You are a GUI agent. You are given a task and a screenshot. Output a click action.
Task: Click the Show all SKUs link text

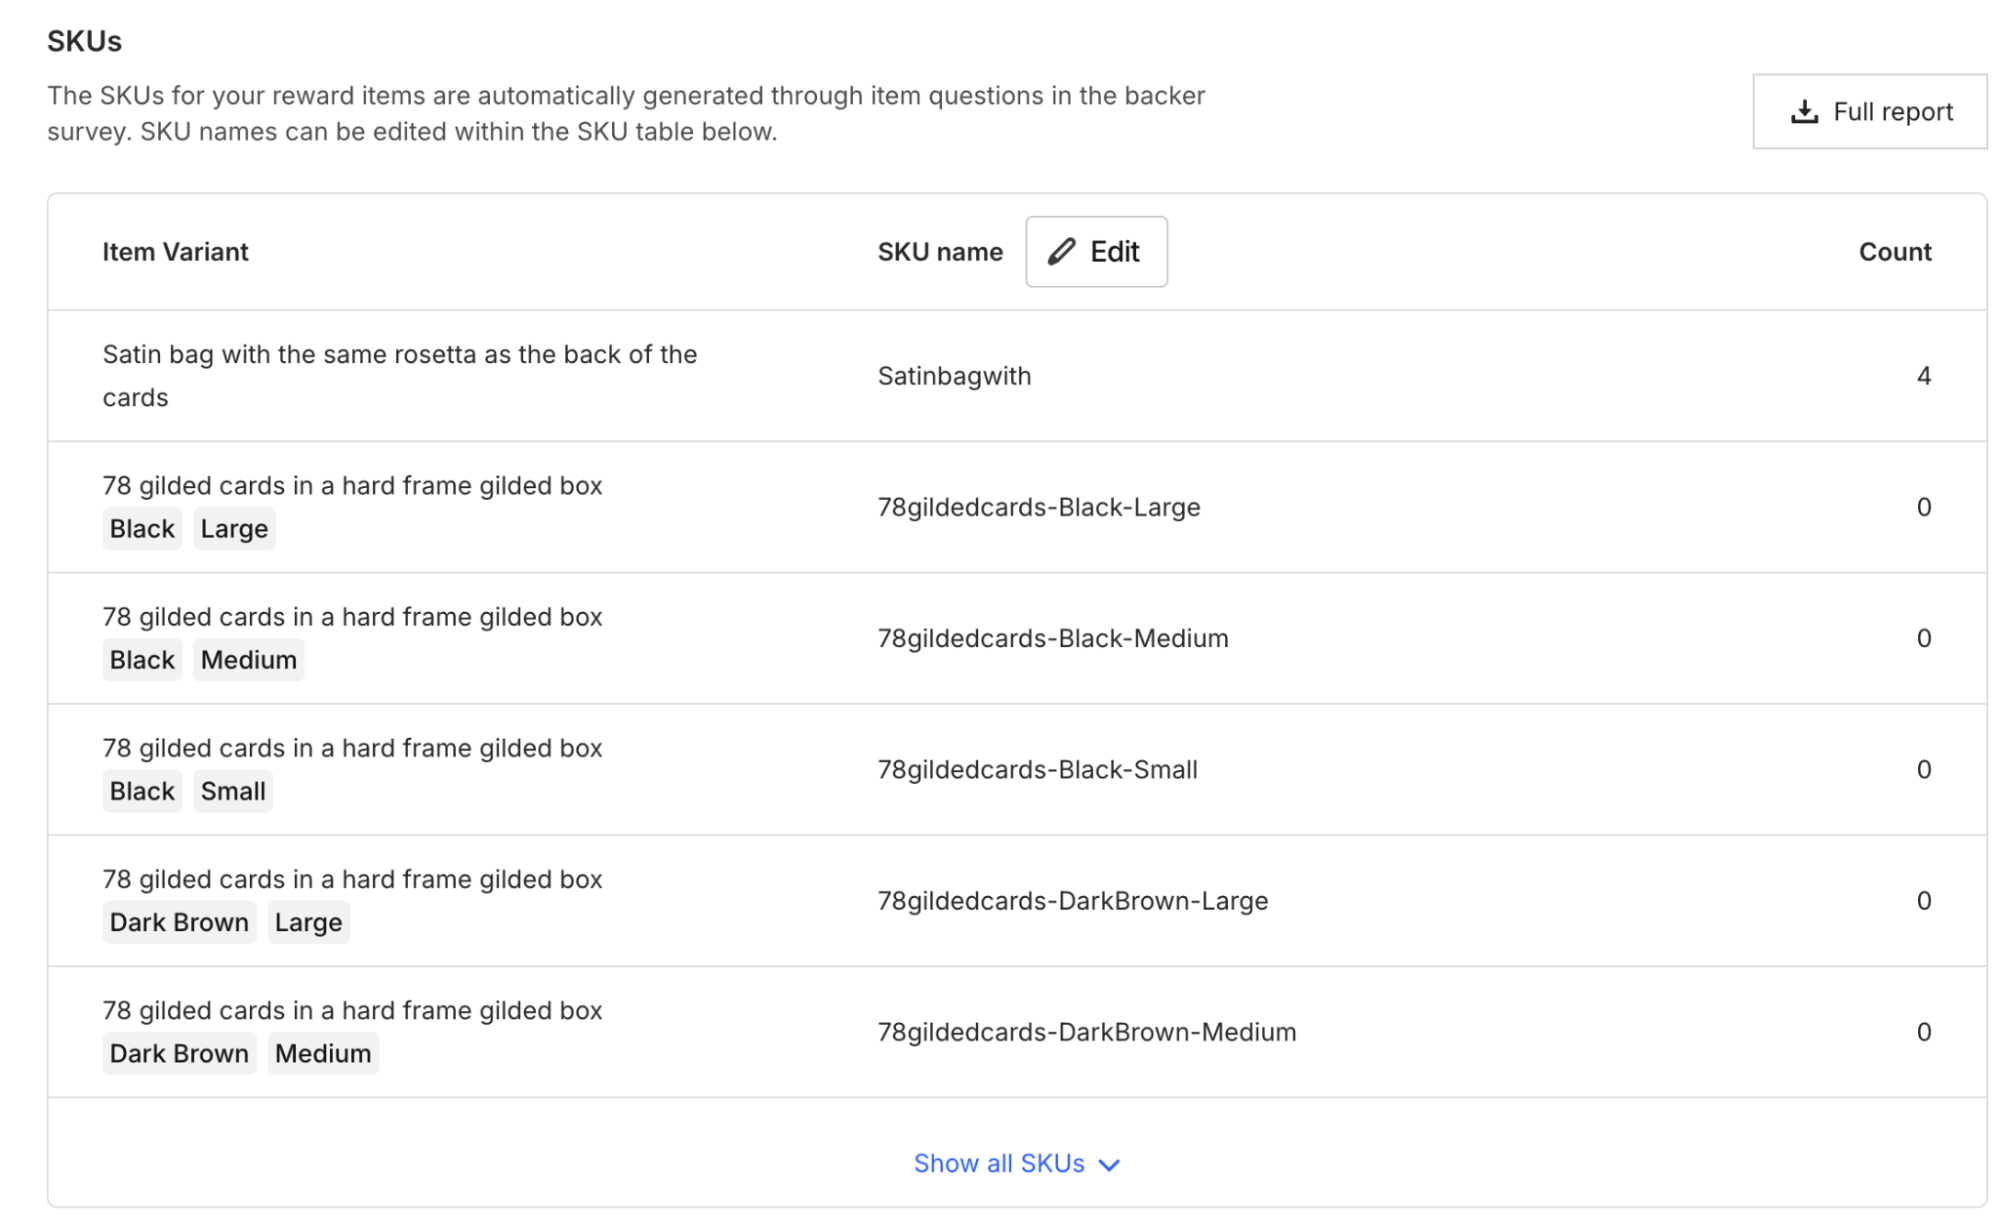pyautogui.click(x=998, y=1163)
